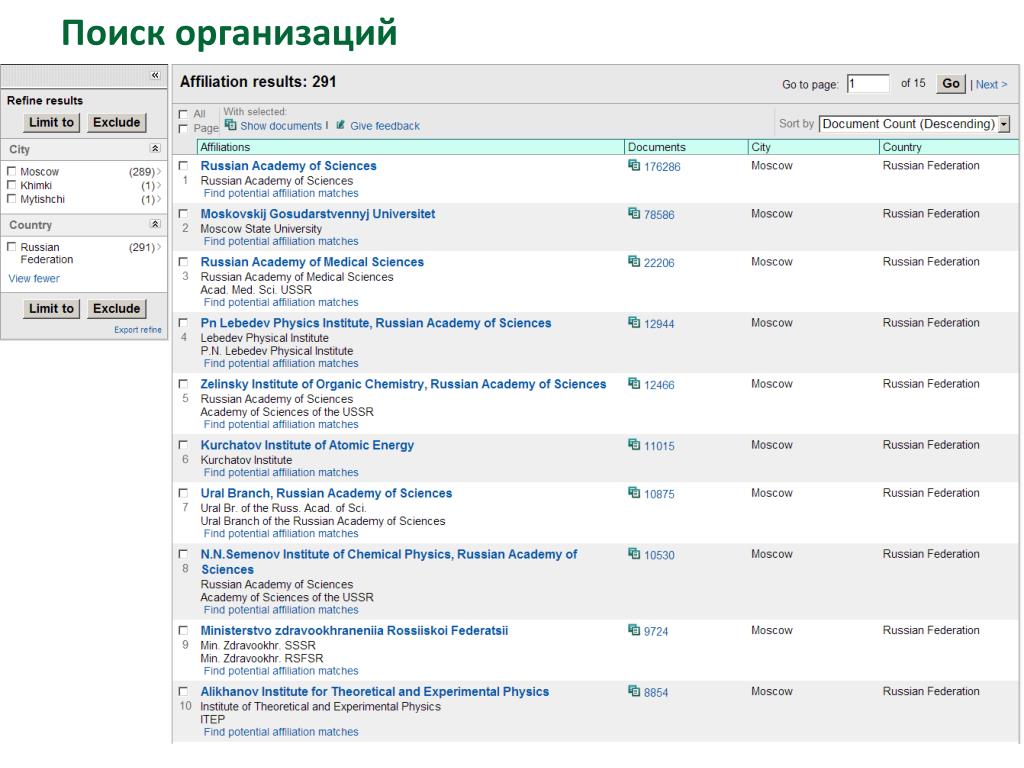
Task: Open Russian Academy of Medical Sciences affiliation
Action: [312, 262]
